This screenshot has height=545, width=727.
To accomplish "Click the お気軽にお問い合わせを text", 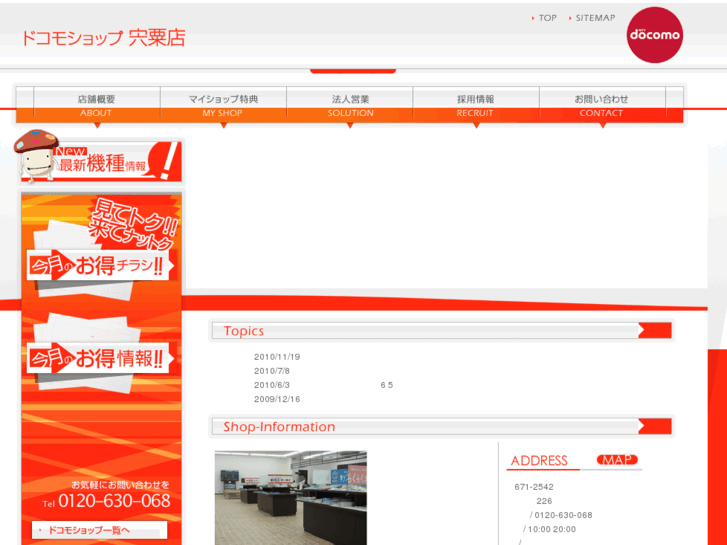I will click(x=120, y=485).
